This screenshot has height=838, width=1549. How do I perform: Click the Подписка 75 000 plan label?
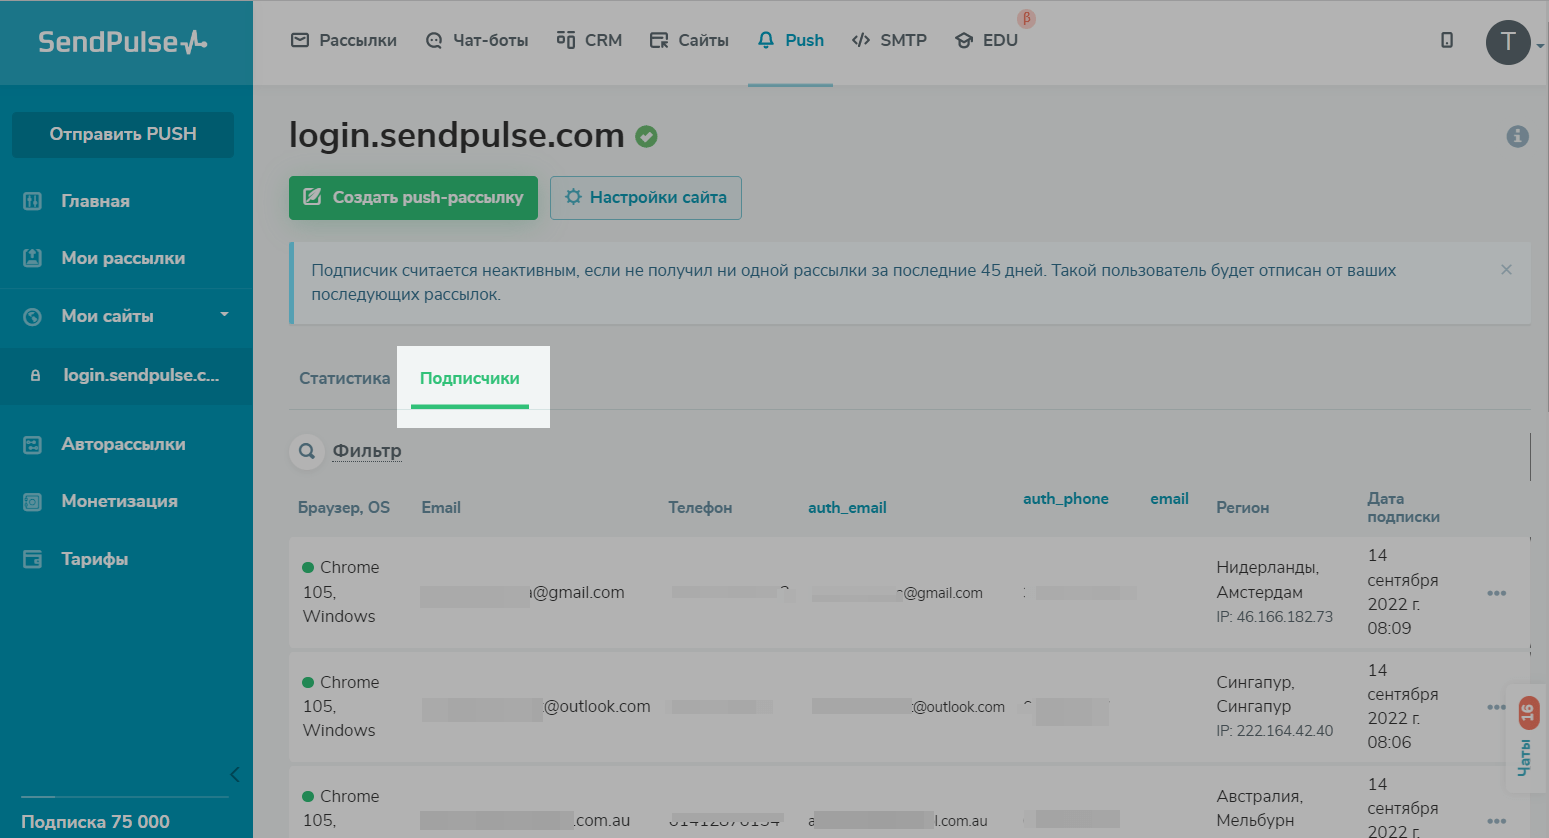pyautogui.click(x=95, y=822)
